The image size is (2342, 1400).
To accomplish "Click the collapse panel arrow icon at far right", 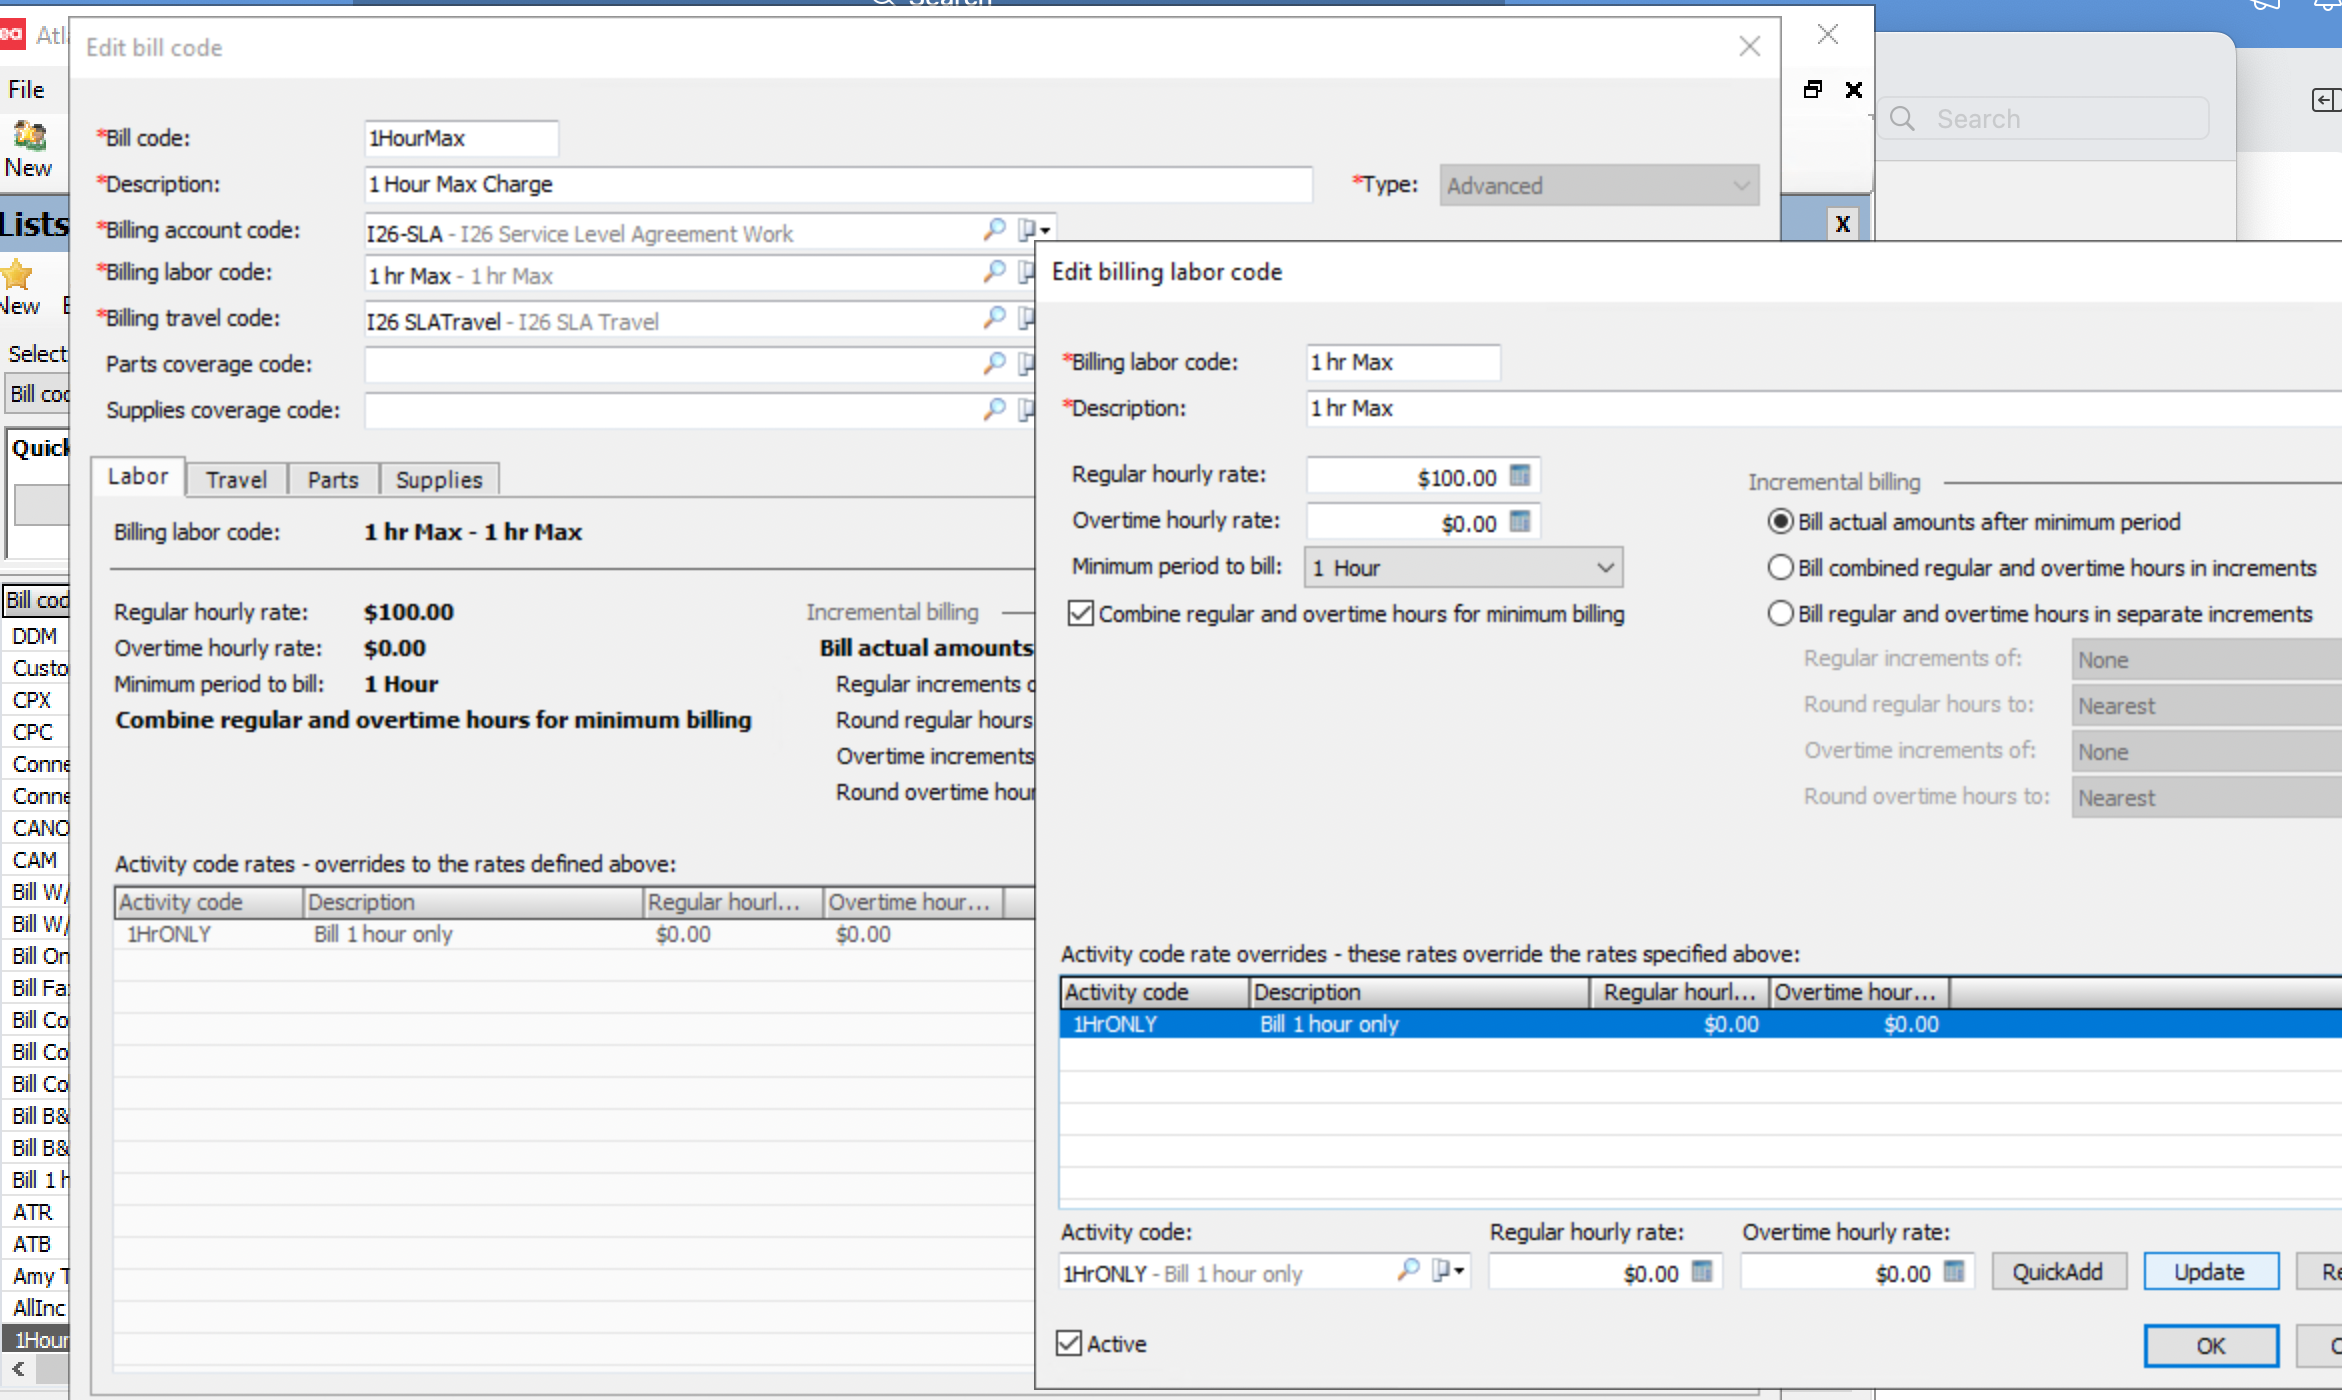I will 2326,100.
